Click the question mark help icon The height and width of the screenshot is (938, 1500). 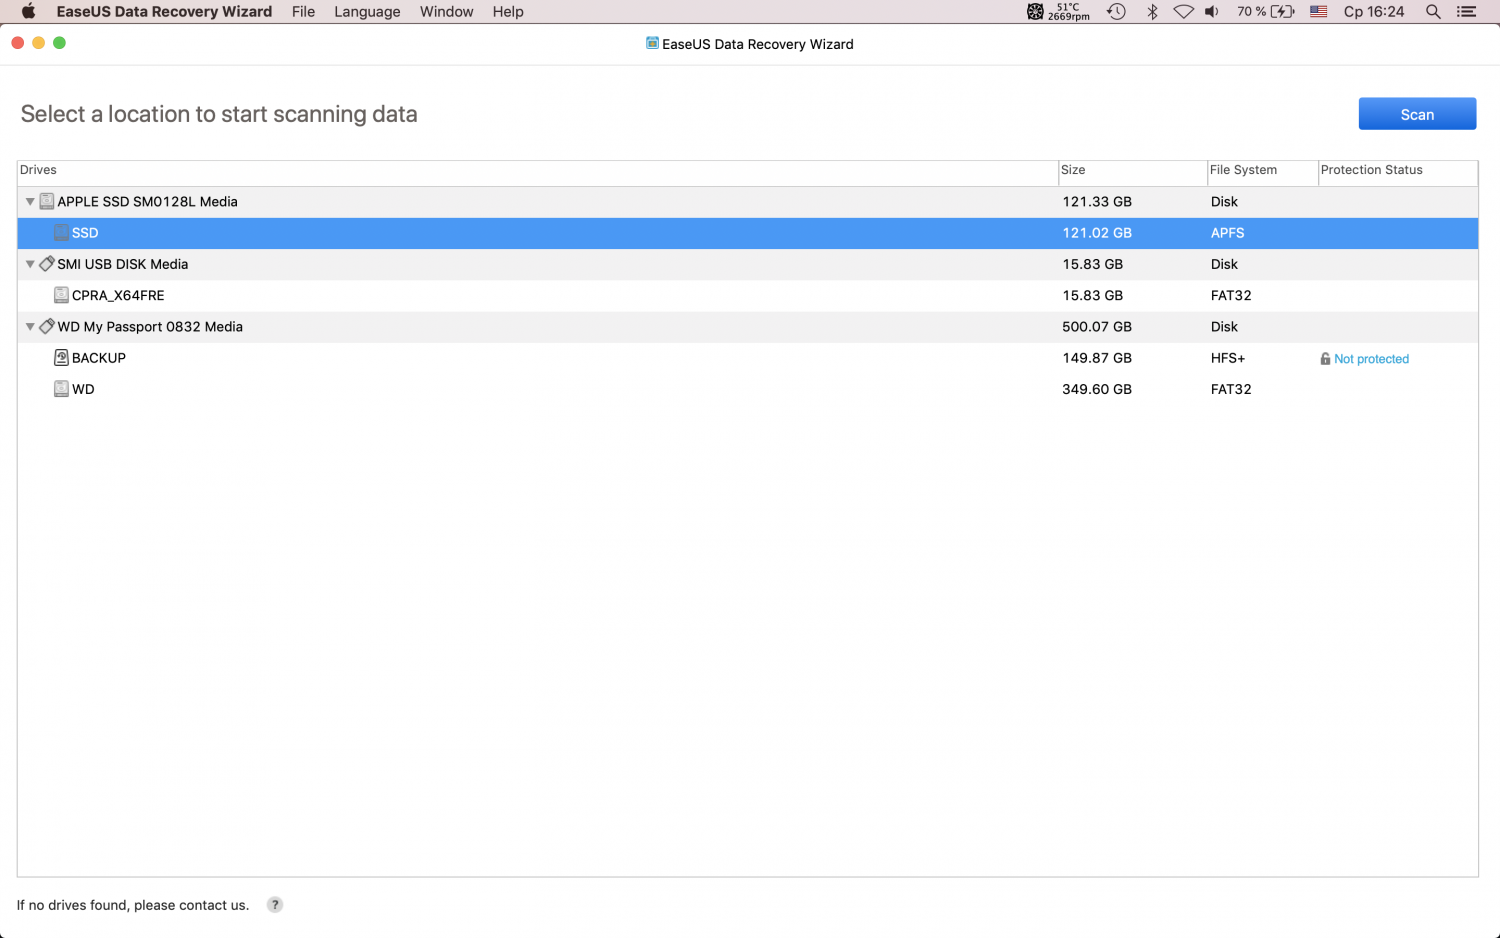pyautogui.click(x=275, y=905)
